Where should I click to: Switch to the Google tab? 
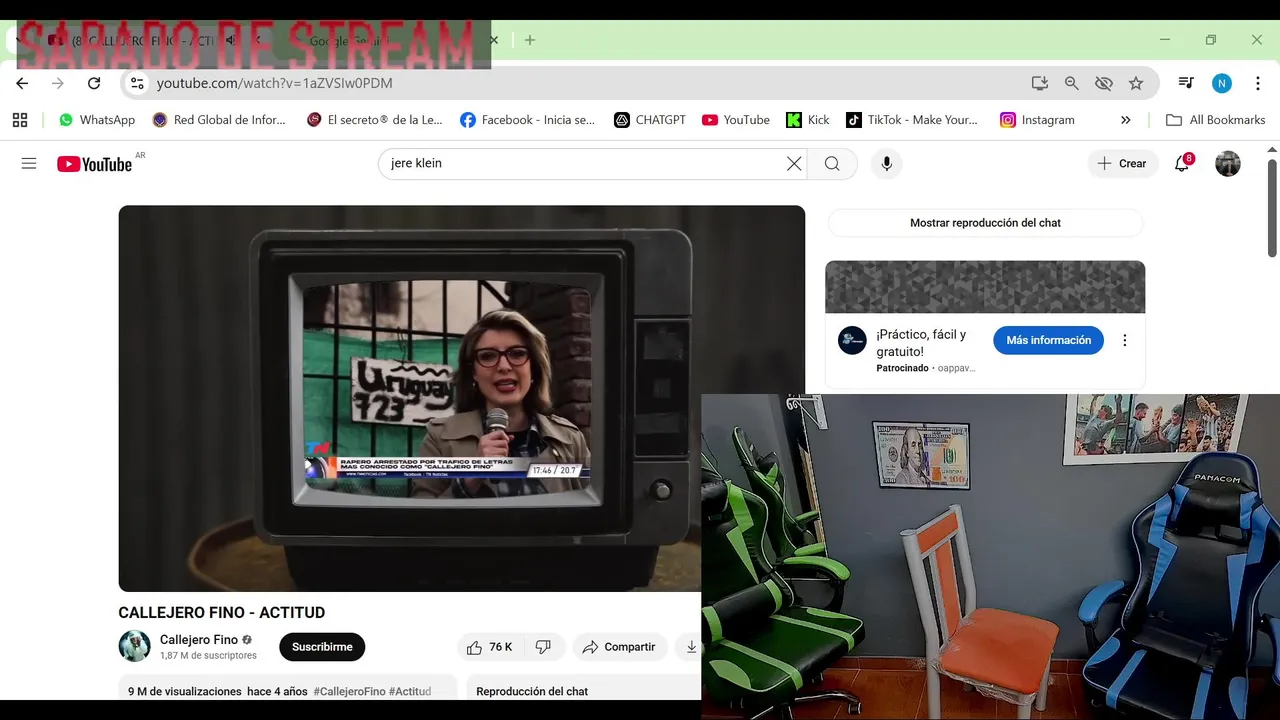tap(390, 40)
